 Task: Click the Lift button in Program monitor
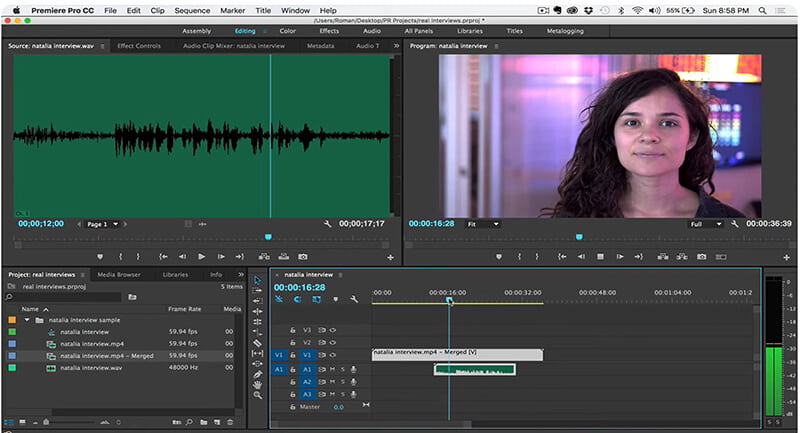pyautogui.click(x=663, y=257)
